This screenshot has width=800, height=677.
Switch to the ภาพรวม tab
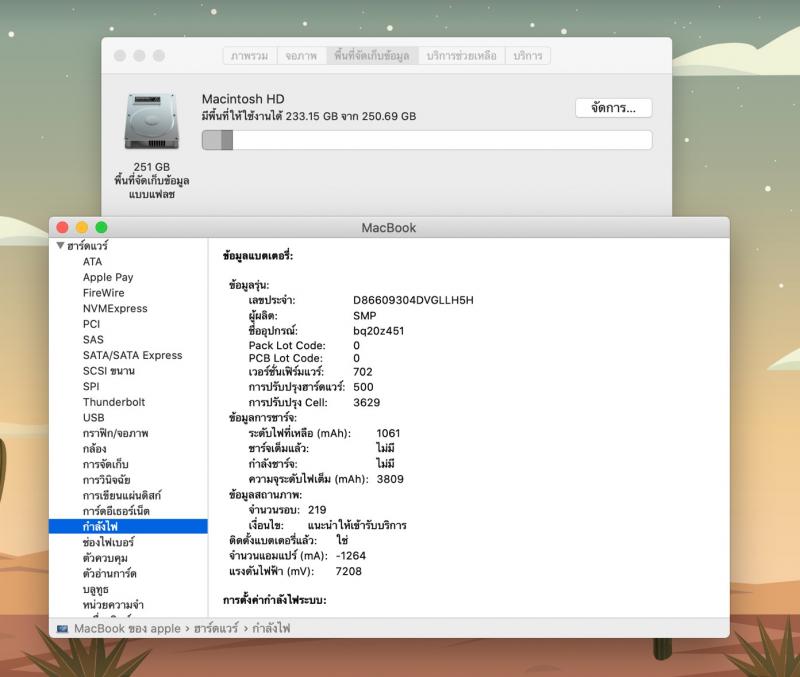coord(249,56)
